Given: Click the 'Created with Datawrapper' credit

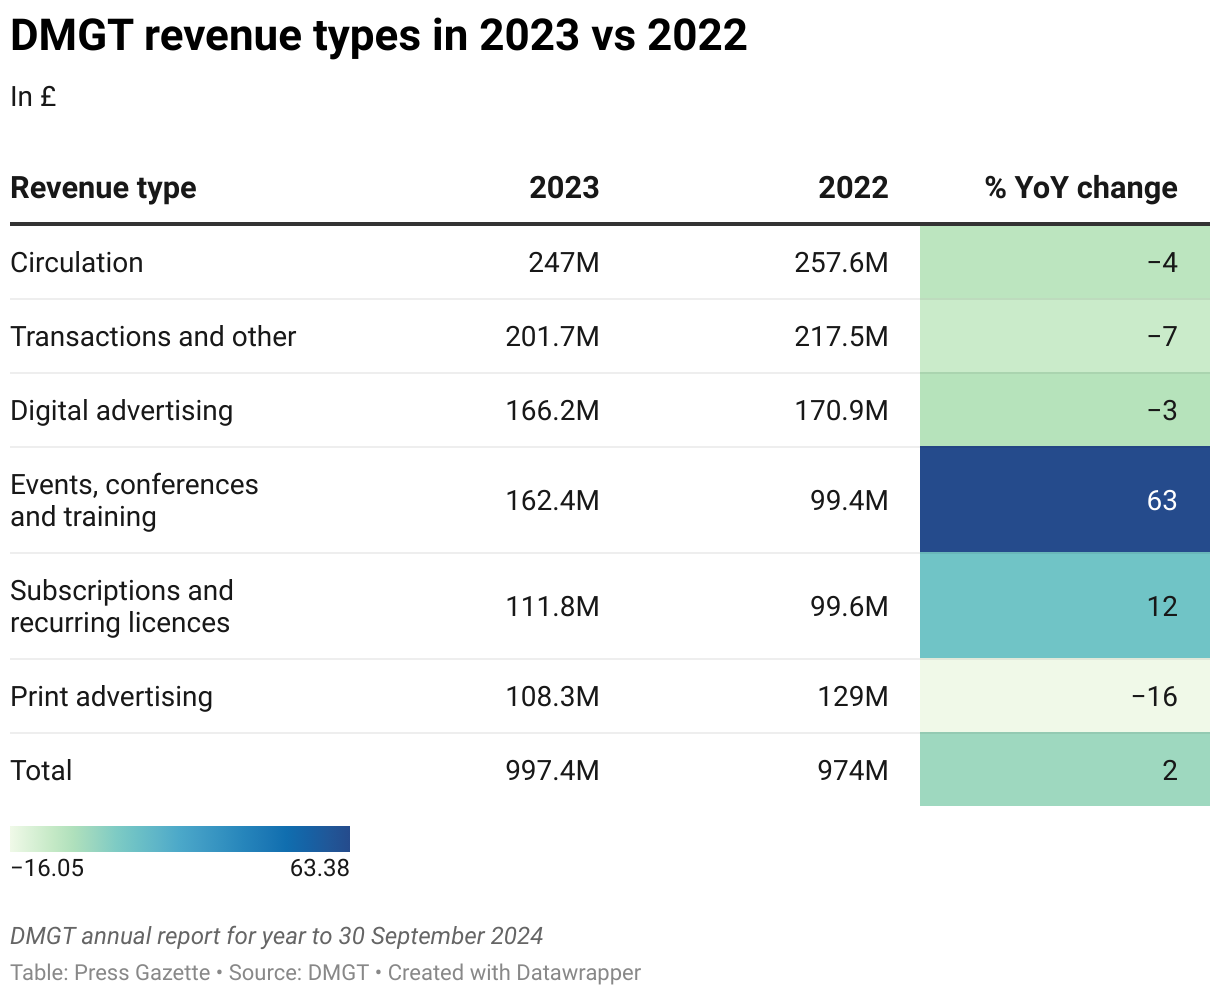Looking at the screenshot, I should (x=514, y=972).
